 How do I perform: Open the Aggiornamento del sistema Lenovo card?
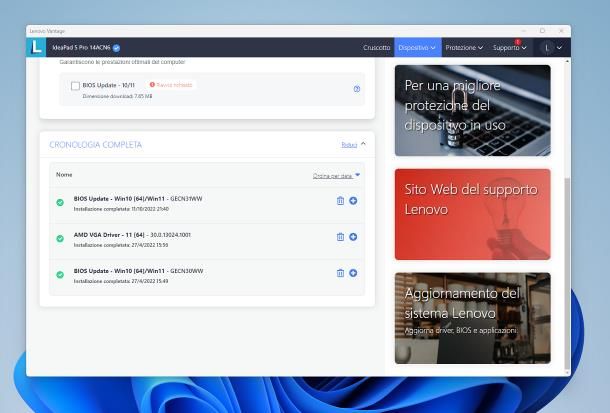coord(473,318)
